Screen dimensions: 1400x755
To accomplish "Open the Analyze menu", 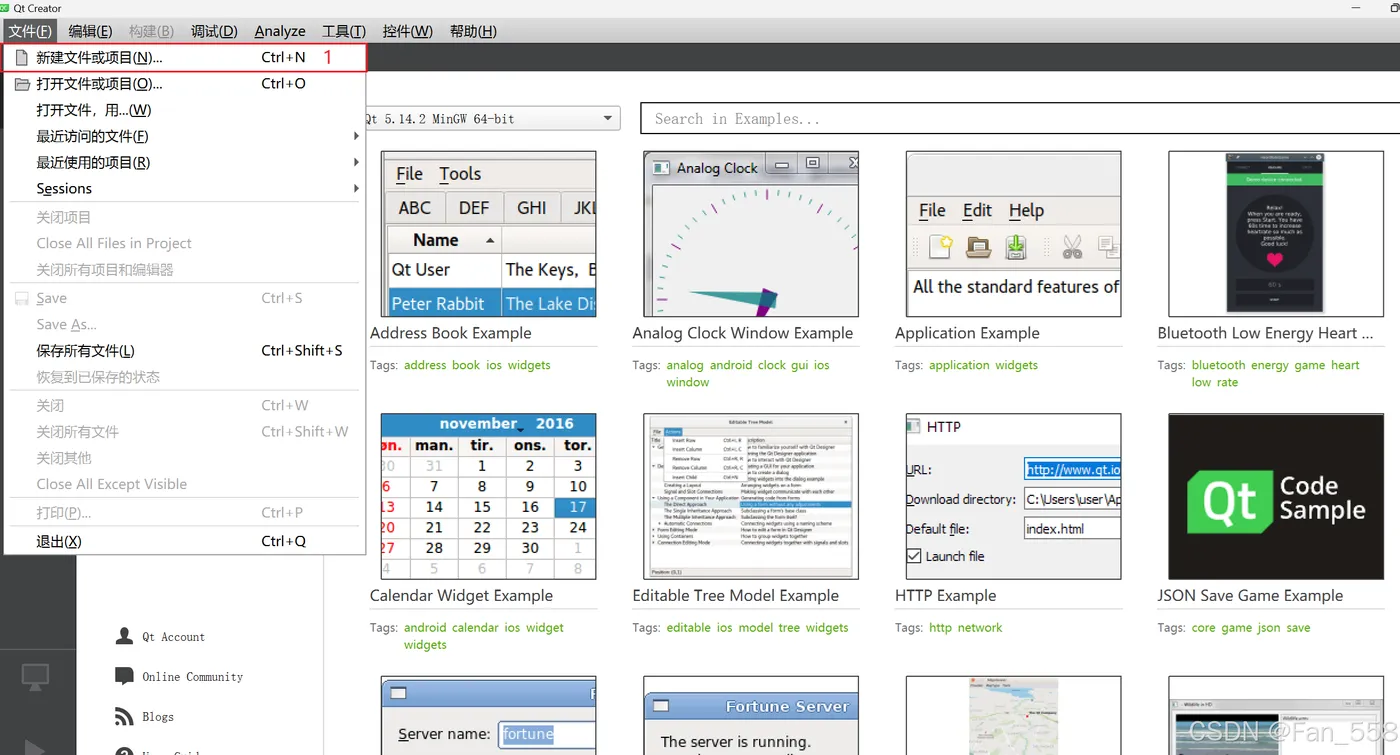I will tap(280, 31).
